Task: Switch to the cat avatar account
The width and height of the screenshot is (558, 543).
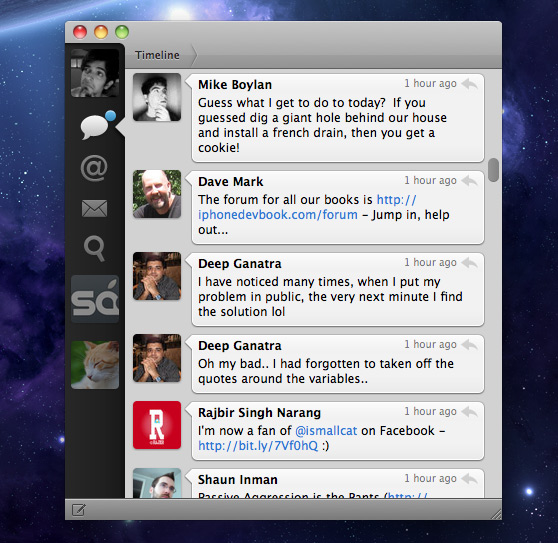Action: click(95, 365)
